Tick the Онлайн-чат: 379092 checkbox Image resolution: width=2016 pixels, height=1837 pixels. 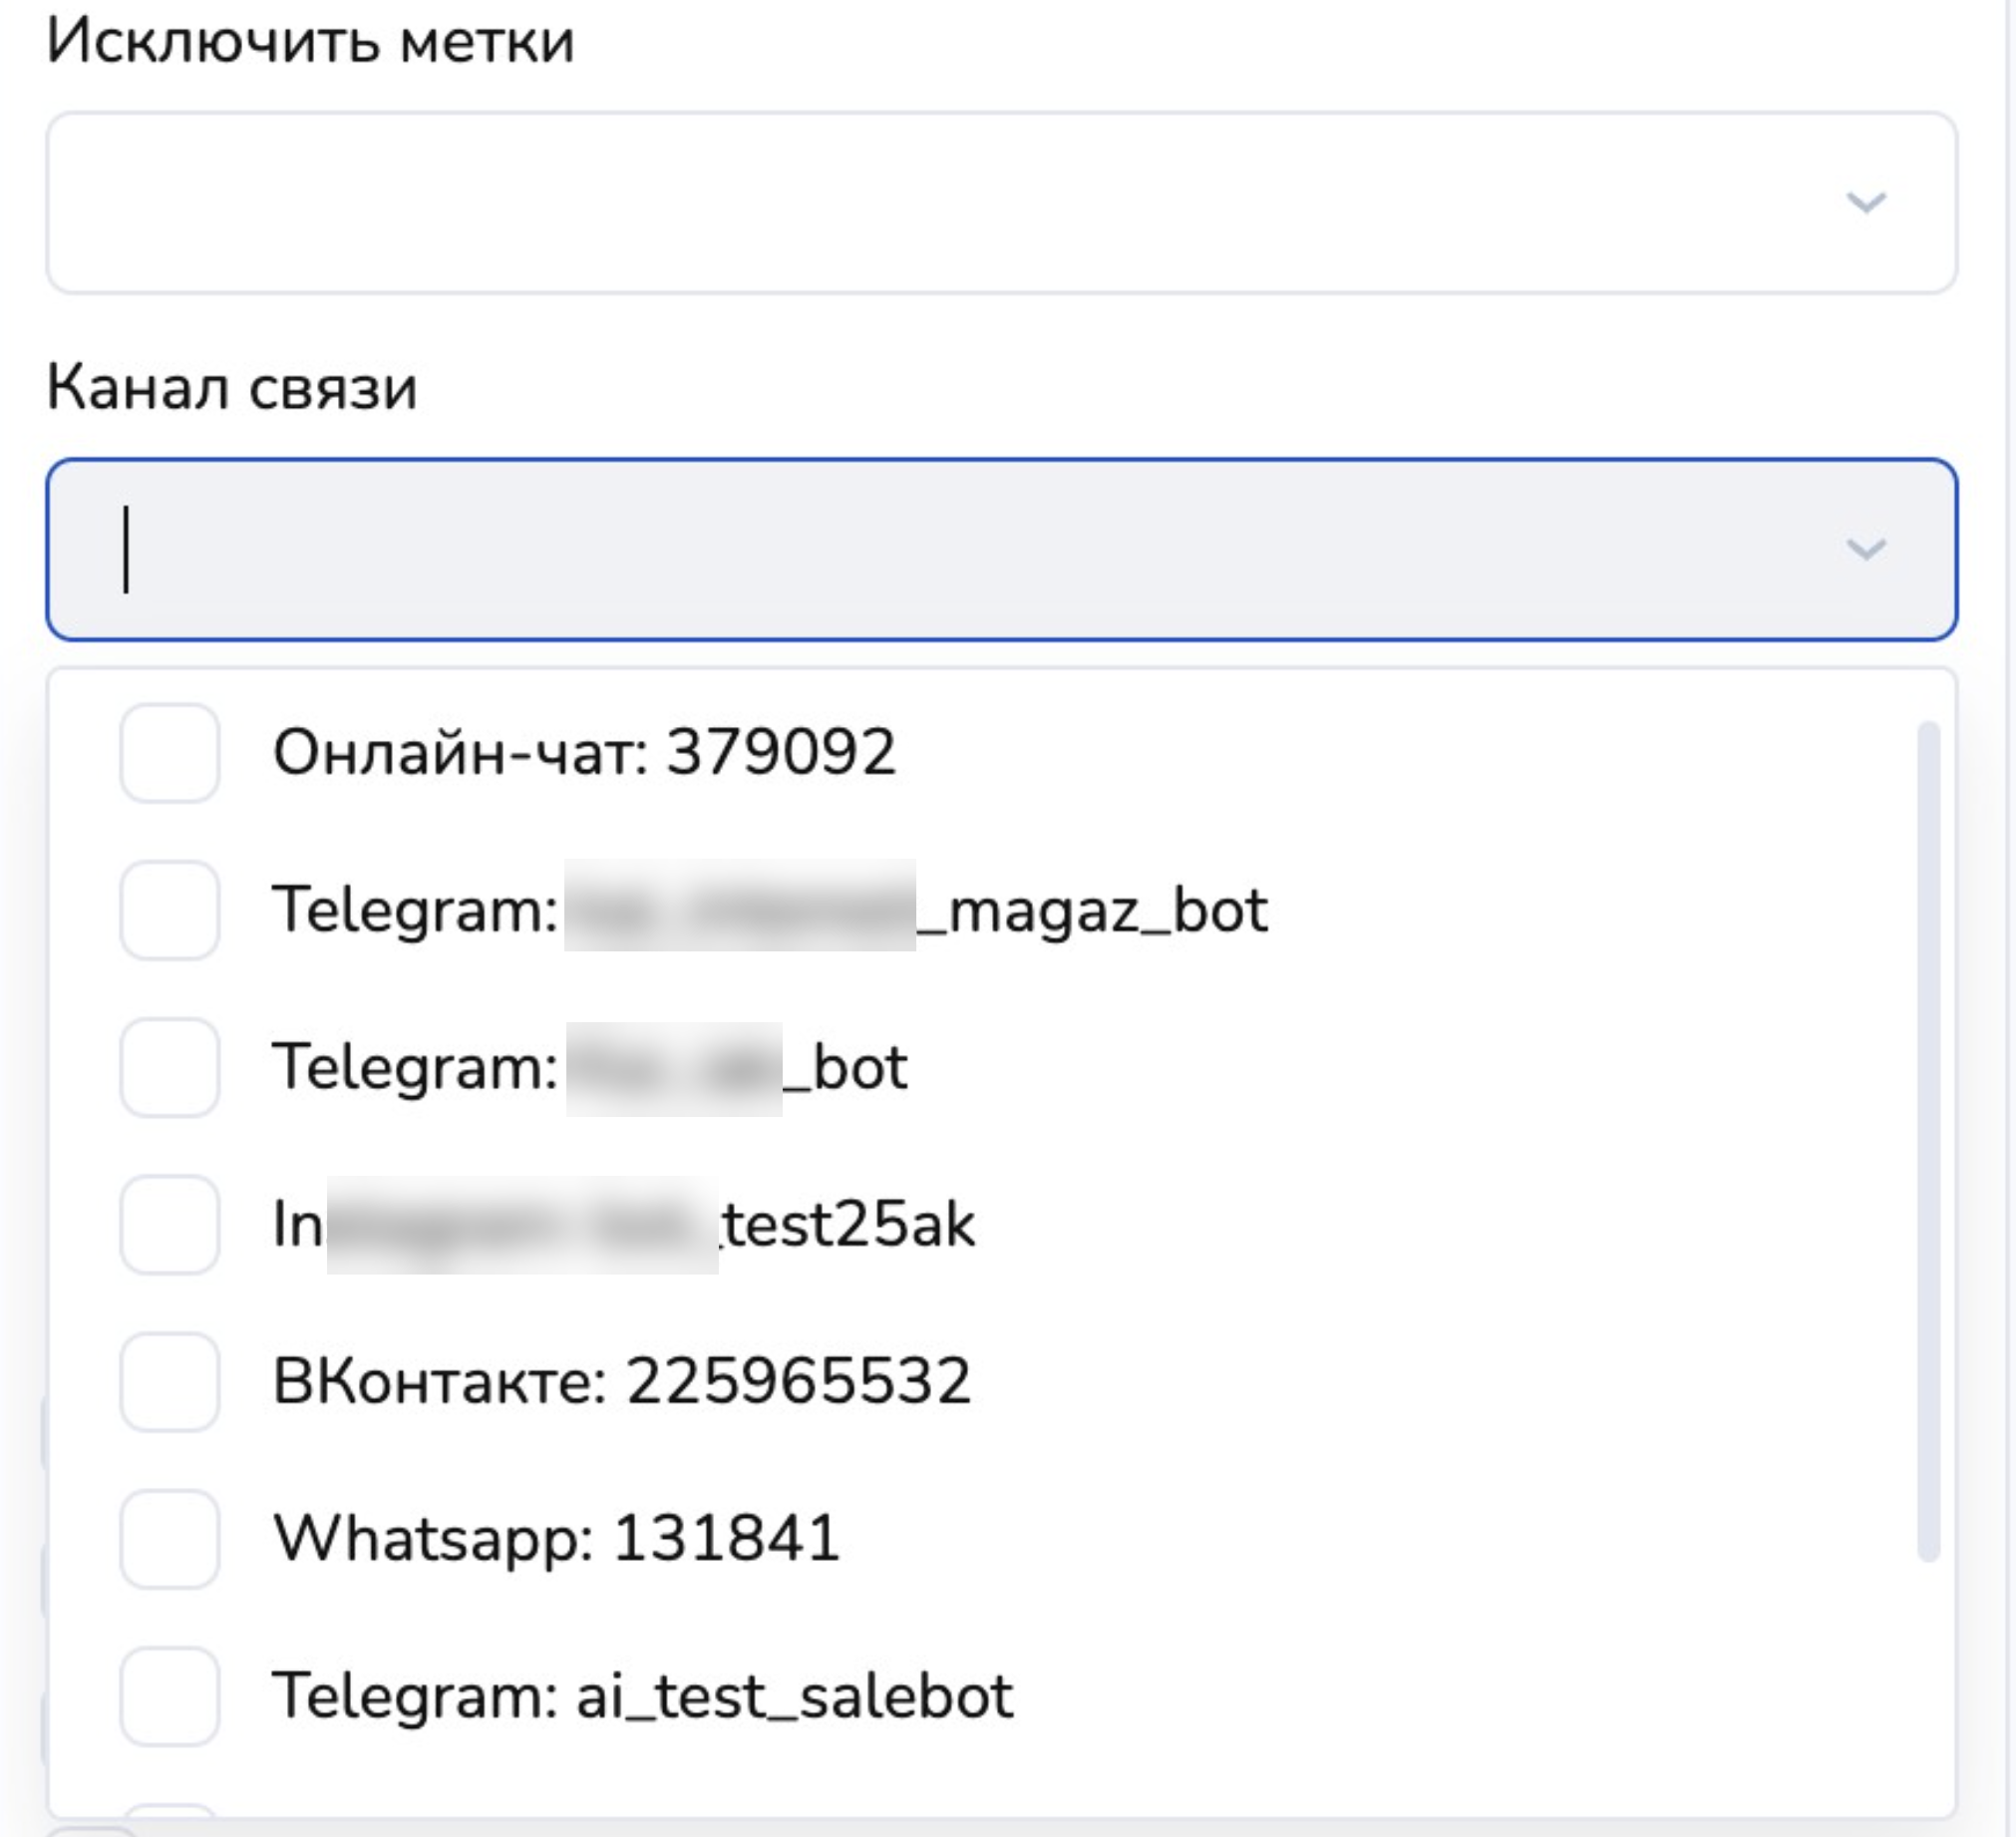(169, 753)
